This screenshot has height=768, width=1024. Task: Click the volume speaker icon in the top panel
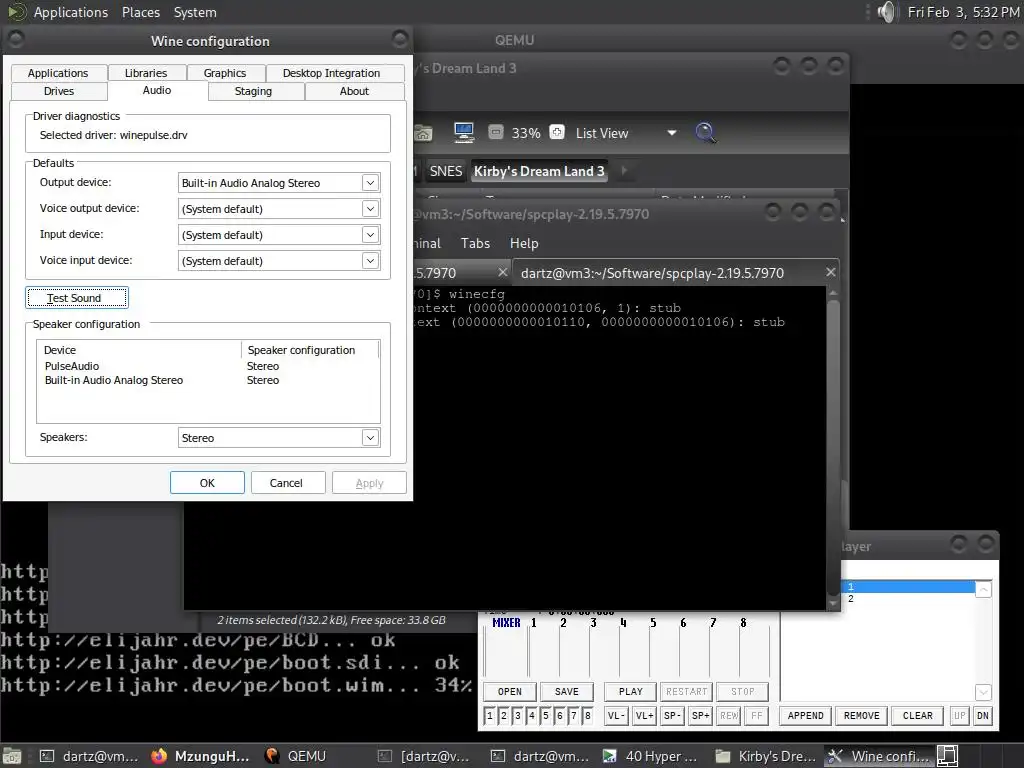[x=886, y=12]
